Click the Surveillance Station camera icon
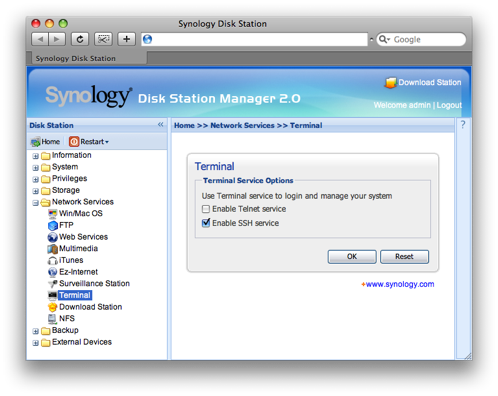Viewport: 498px width, 396px height. [x=53, y=284]
